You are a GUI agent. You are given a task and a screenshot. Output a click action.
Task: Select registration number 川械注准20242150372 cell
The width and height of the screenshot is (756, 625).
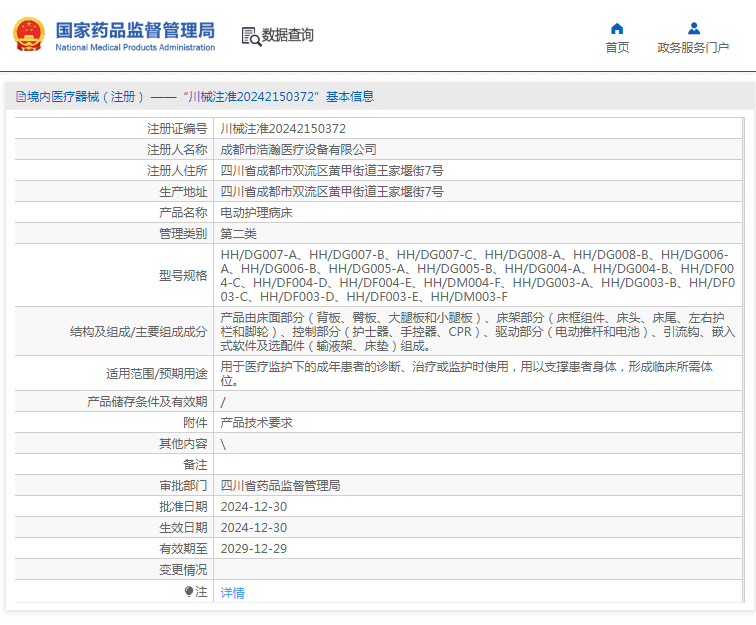coord(283,129)
